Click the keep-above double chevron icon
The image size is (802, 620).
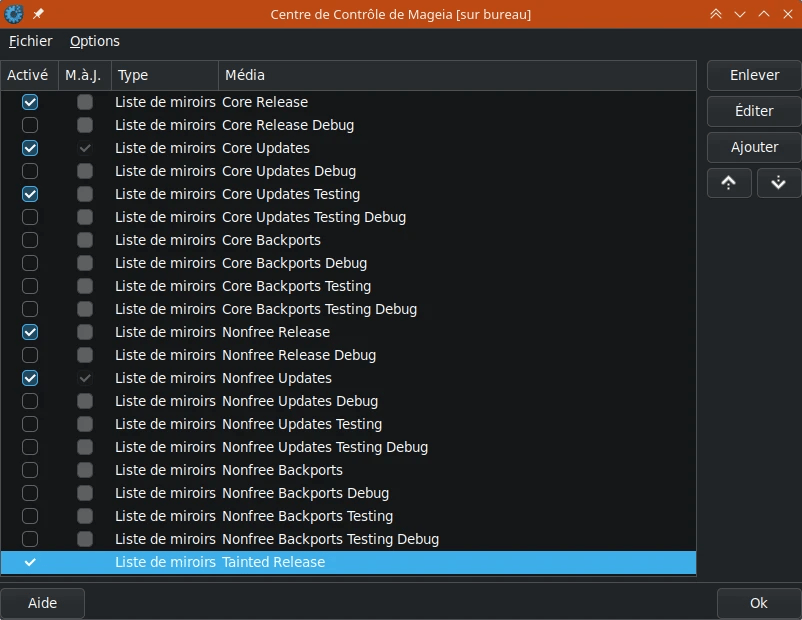point(716,14)
